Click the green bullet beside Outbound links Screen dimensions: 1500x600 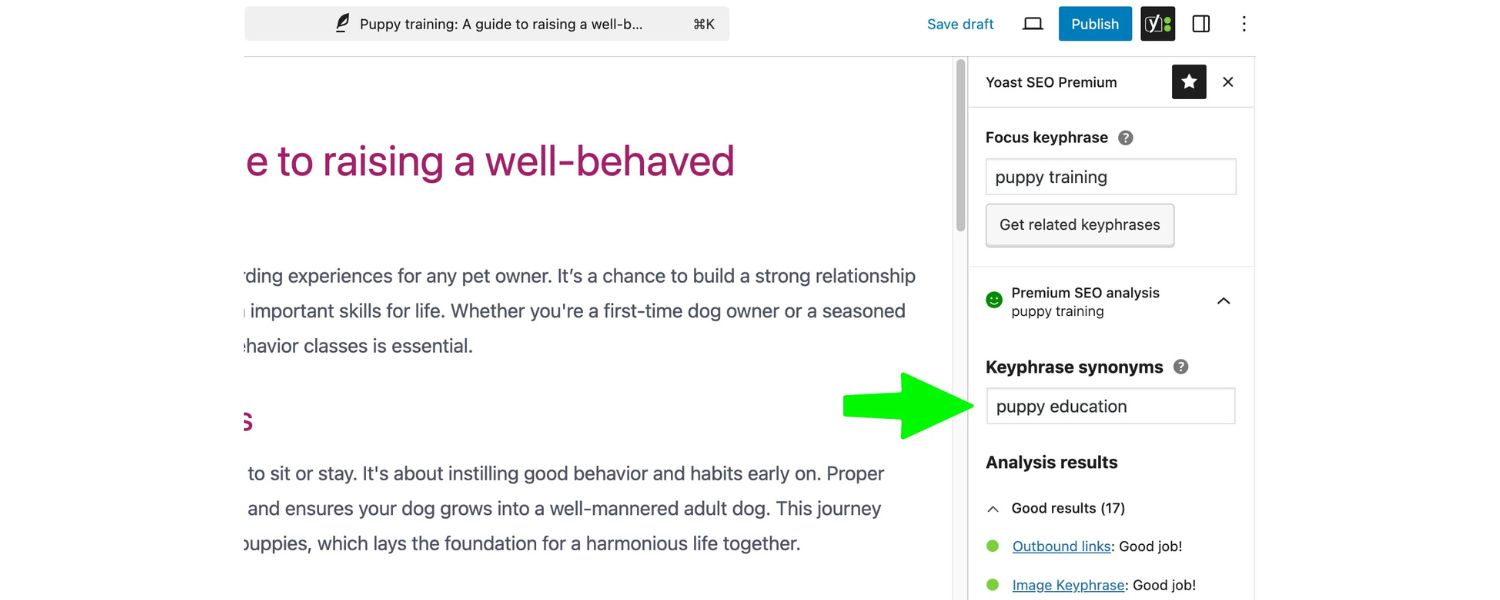click(x=994, y=546)
